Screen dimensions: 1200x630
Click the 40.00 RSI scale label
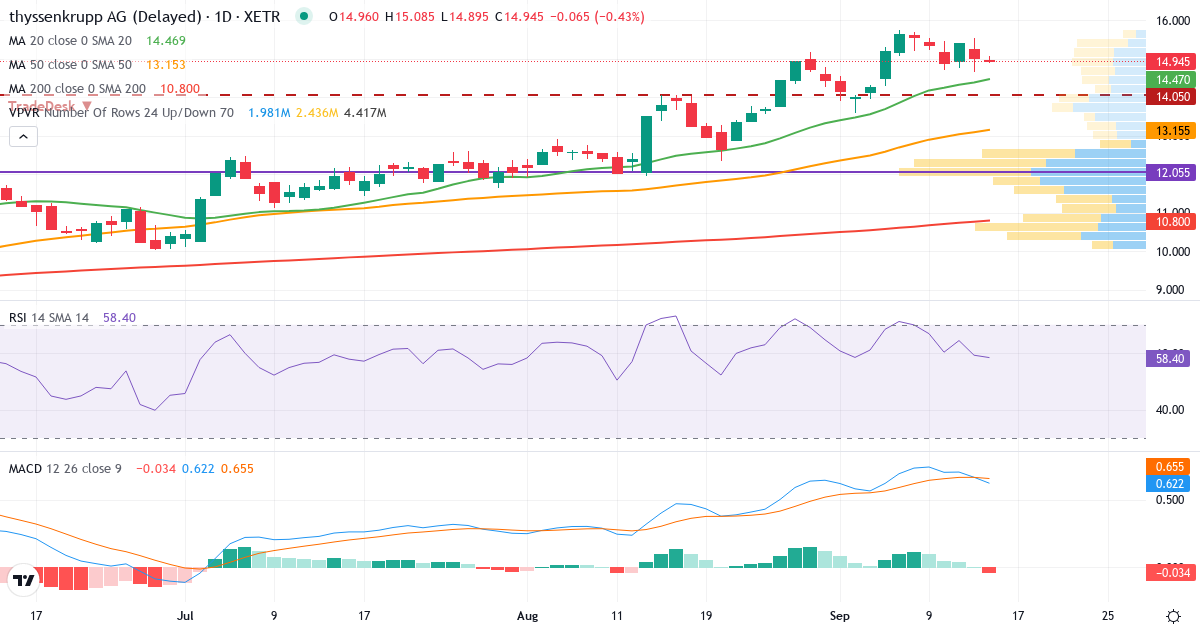(1171, 409)
